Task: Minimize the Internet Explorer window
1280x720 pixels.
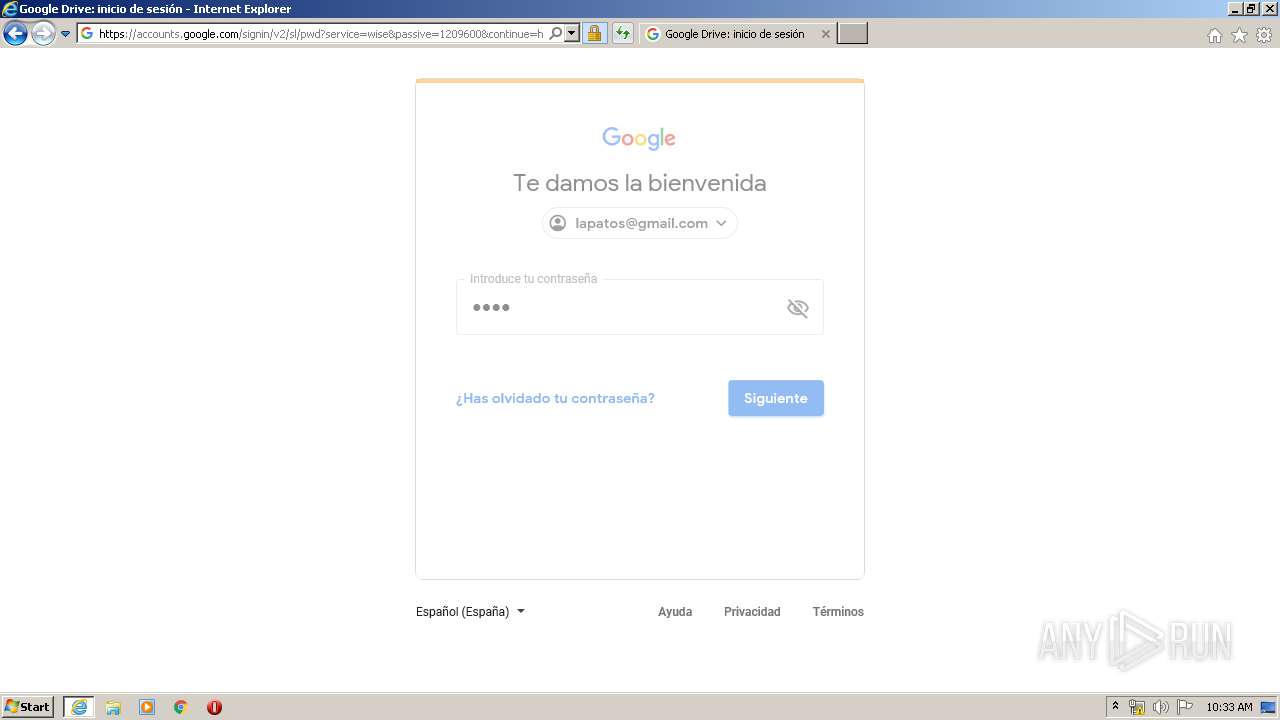Action: 1234,9
